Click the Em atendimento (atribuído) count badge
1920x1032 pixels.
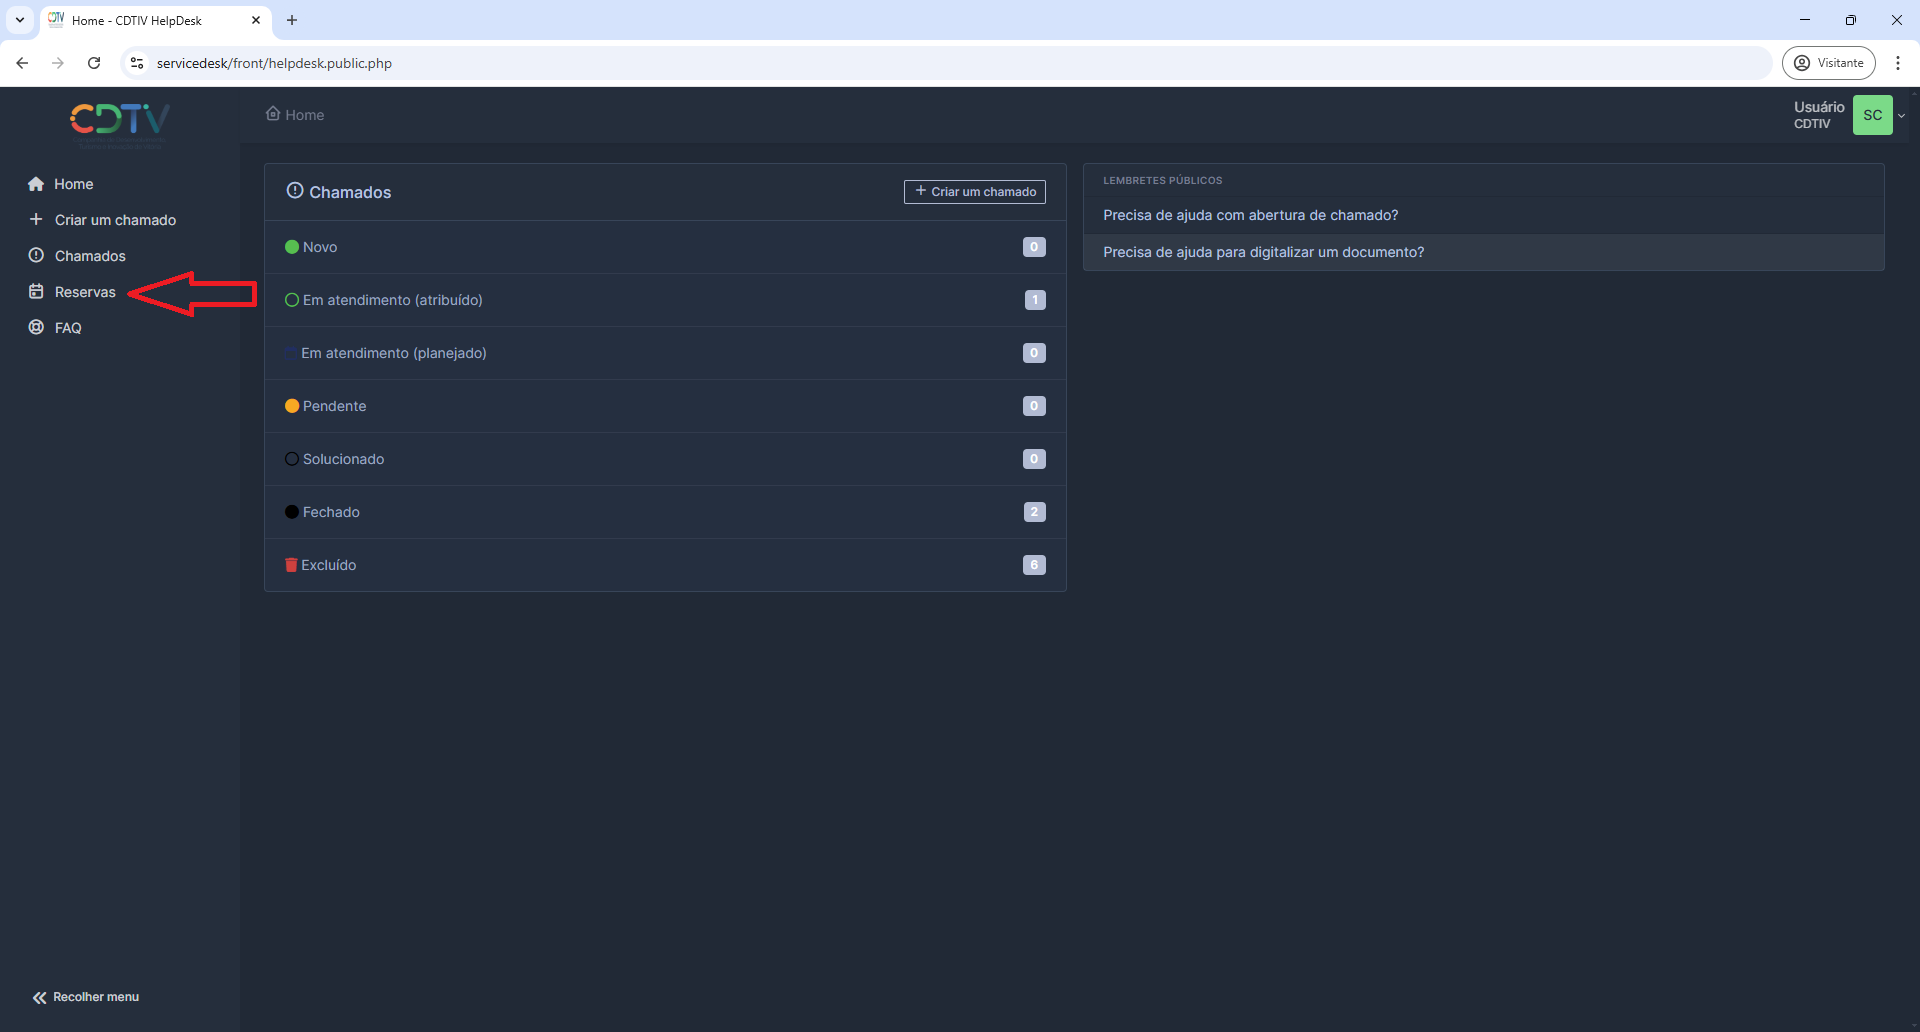[1034, 300]
